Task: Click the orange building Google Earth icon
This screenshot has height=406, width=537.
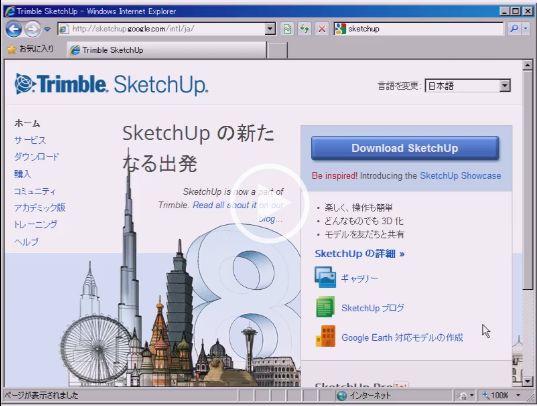Action: tap(325, 336)
